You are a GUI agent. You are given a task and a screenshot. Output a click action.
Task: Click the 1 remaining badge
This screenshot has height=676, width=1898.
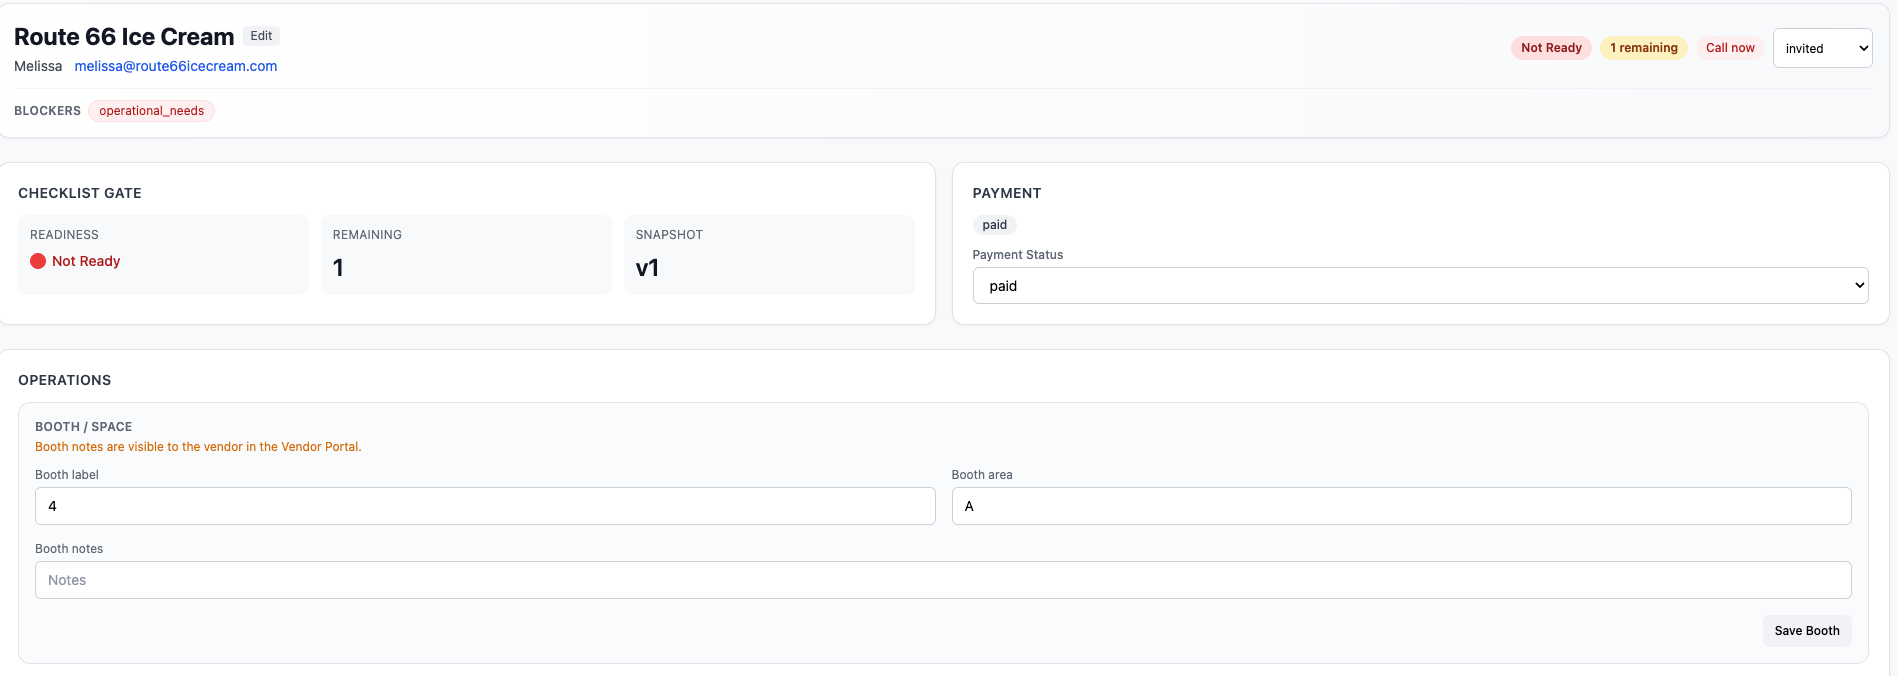pyautogui.click(x=1643, y=48)
